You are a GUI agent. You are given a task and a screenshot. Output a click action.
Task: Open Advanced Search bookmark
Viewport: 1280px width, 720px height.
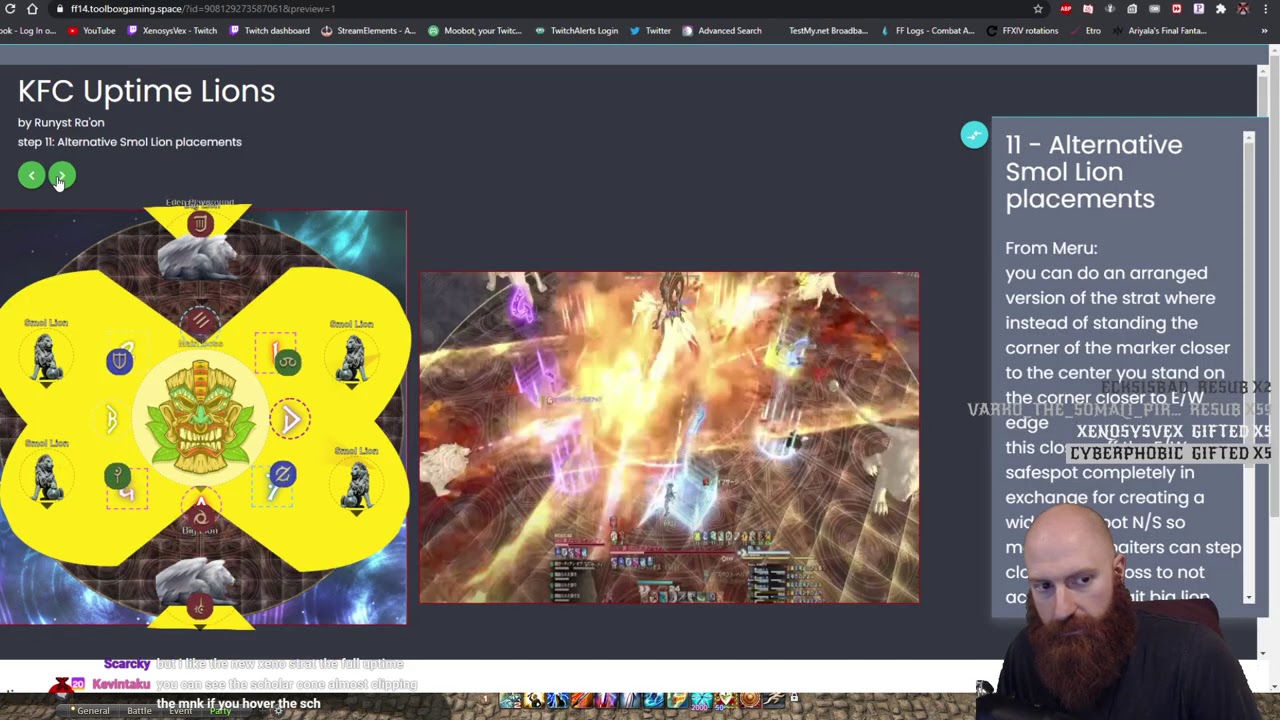tap(721, 31)
